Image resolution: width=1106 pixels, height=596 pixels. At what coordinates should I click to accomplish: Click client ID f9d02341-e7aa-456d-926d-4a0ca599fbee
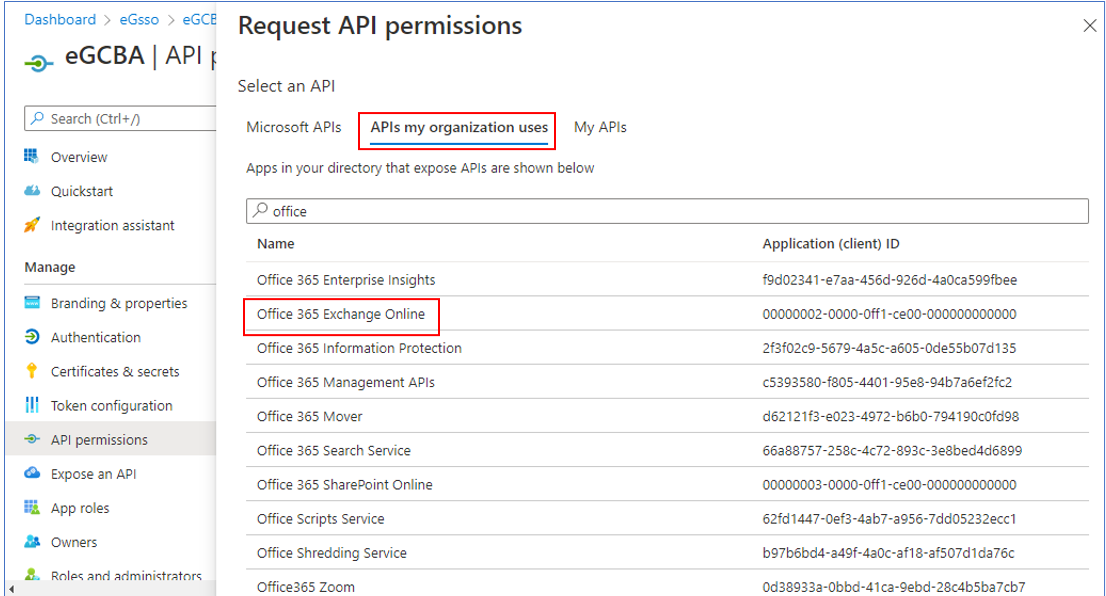coord(889,280)
